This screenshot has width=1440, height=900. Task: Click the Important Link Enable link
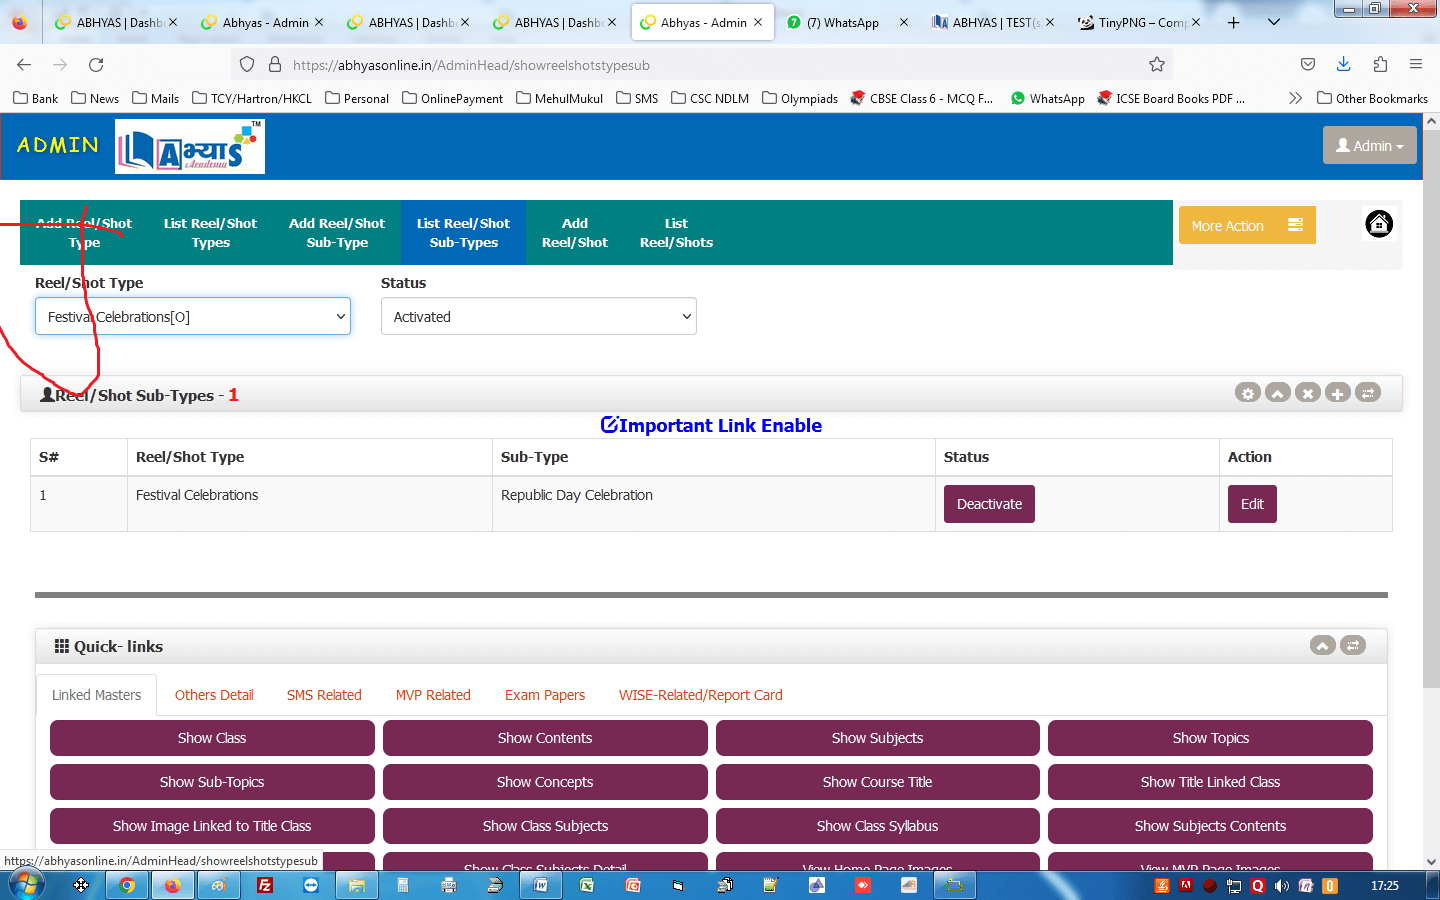[711, 426]
